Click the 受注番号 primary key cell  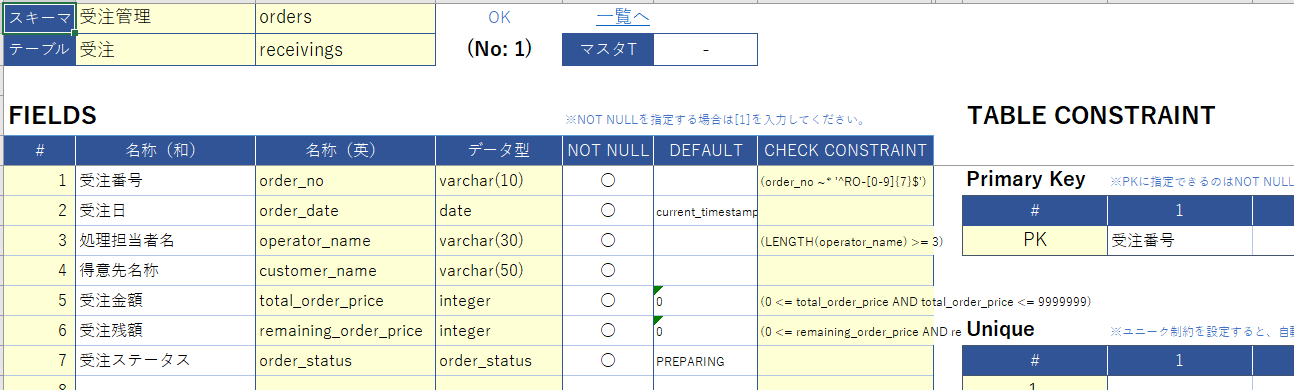[x=1180, y=241]
